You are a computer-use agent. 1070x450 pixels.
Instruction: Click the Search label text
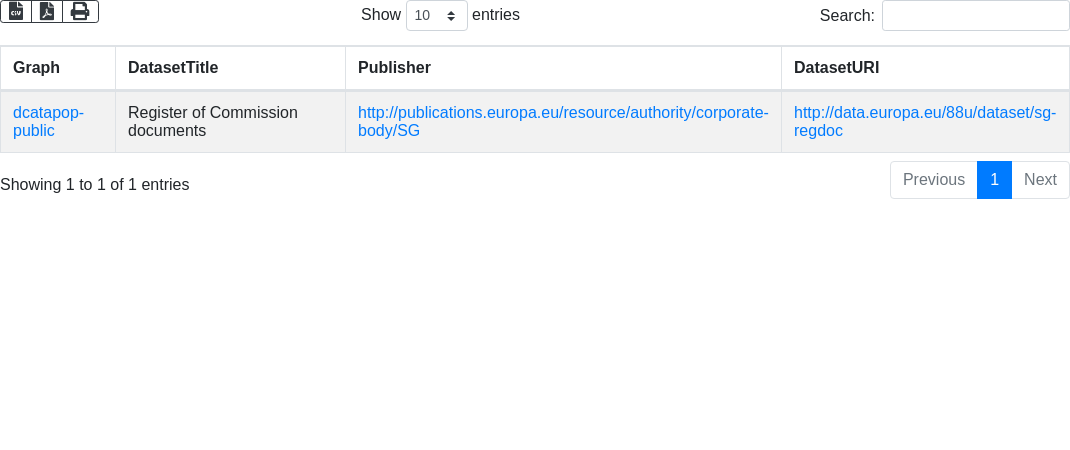(x=846, y=16)
